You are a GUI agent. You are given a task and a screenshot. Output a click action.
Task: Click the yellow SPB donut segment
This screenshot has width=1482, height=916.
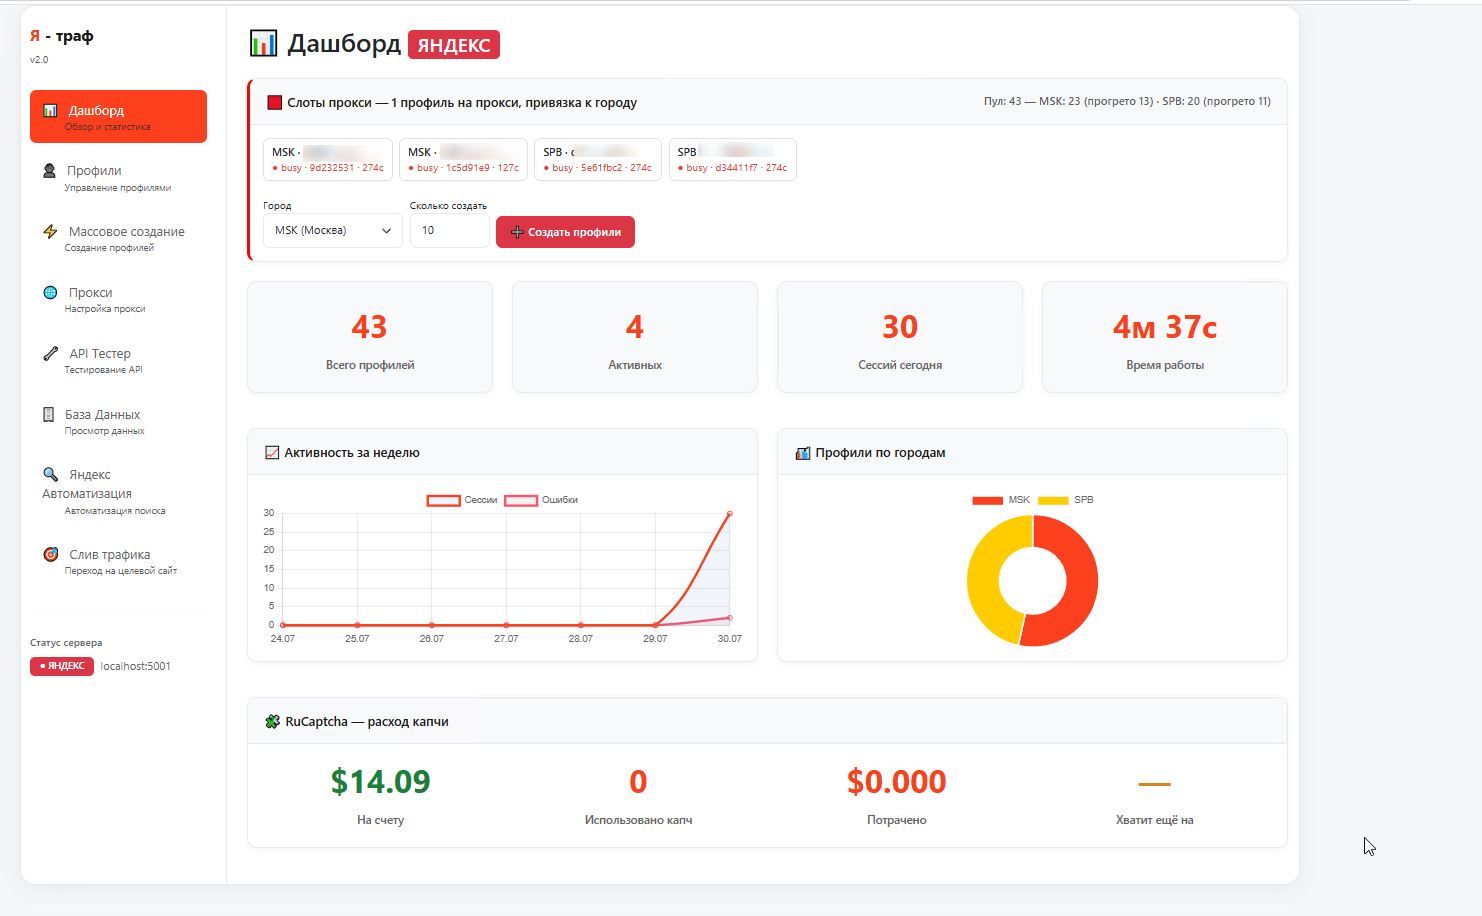[984, 580]
